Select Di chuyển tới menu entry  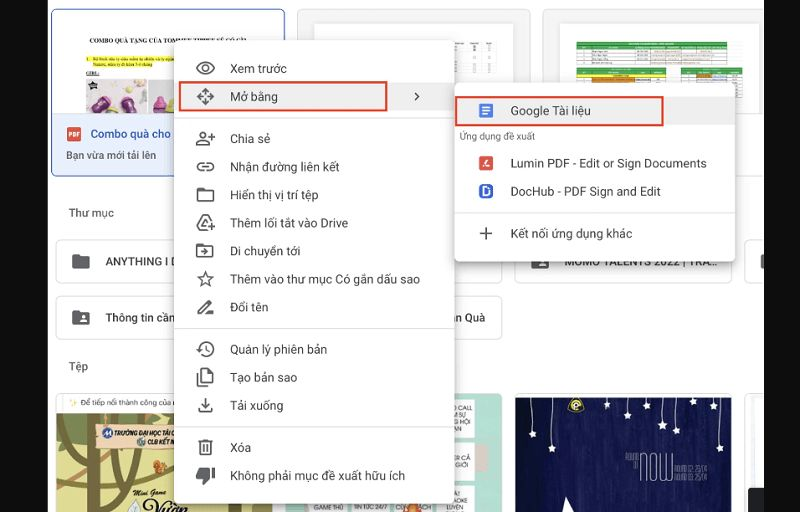pyautogui.click(x=314, y=251)
